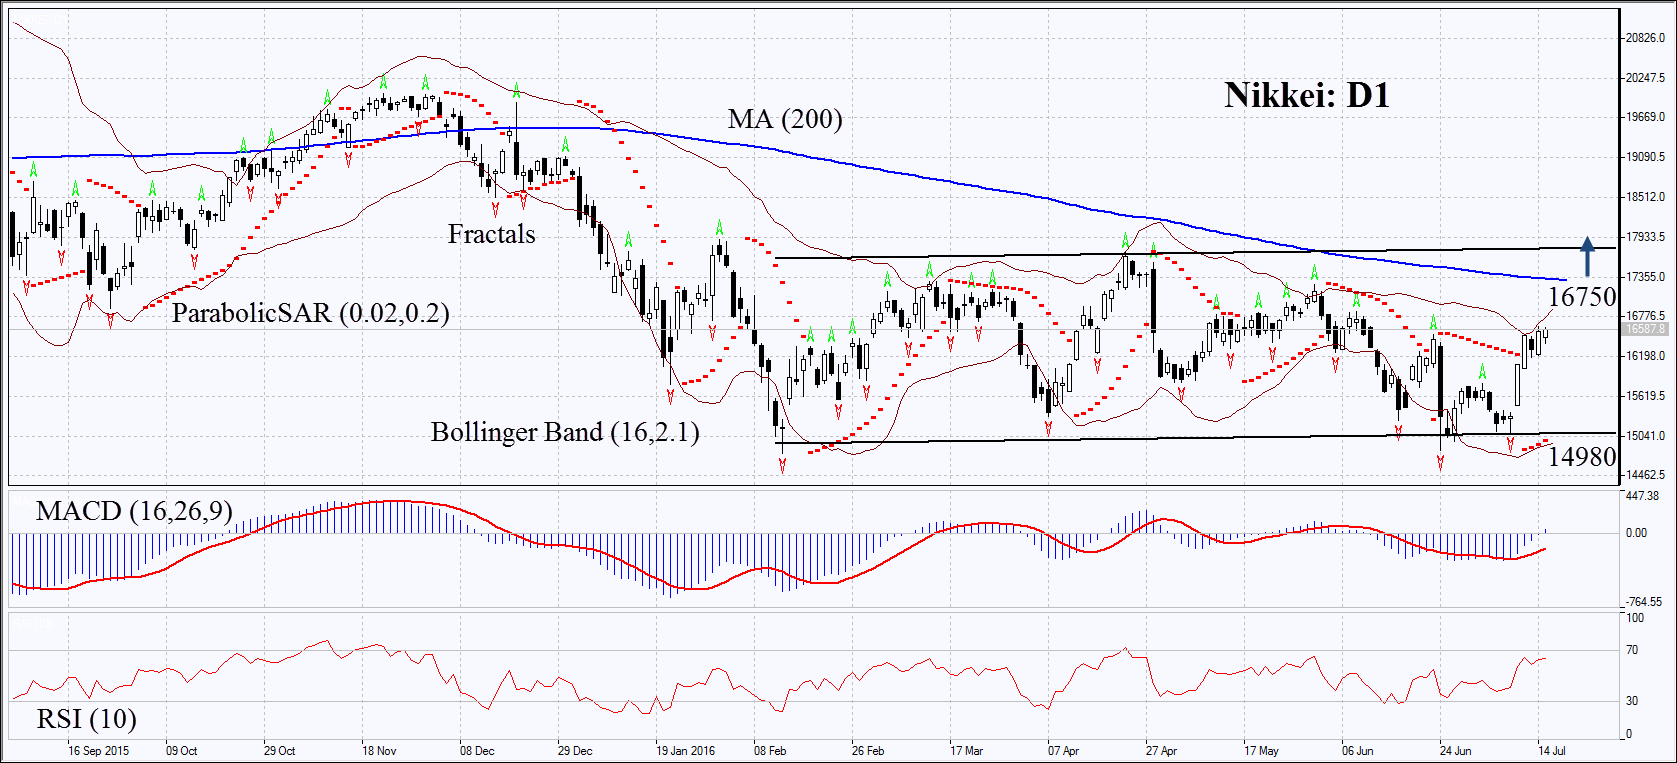Click the '26 Feb' date label

pos(868,751)
